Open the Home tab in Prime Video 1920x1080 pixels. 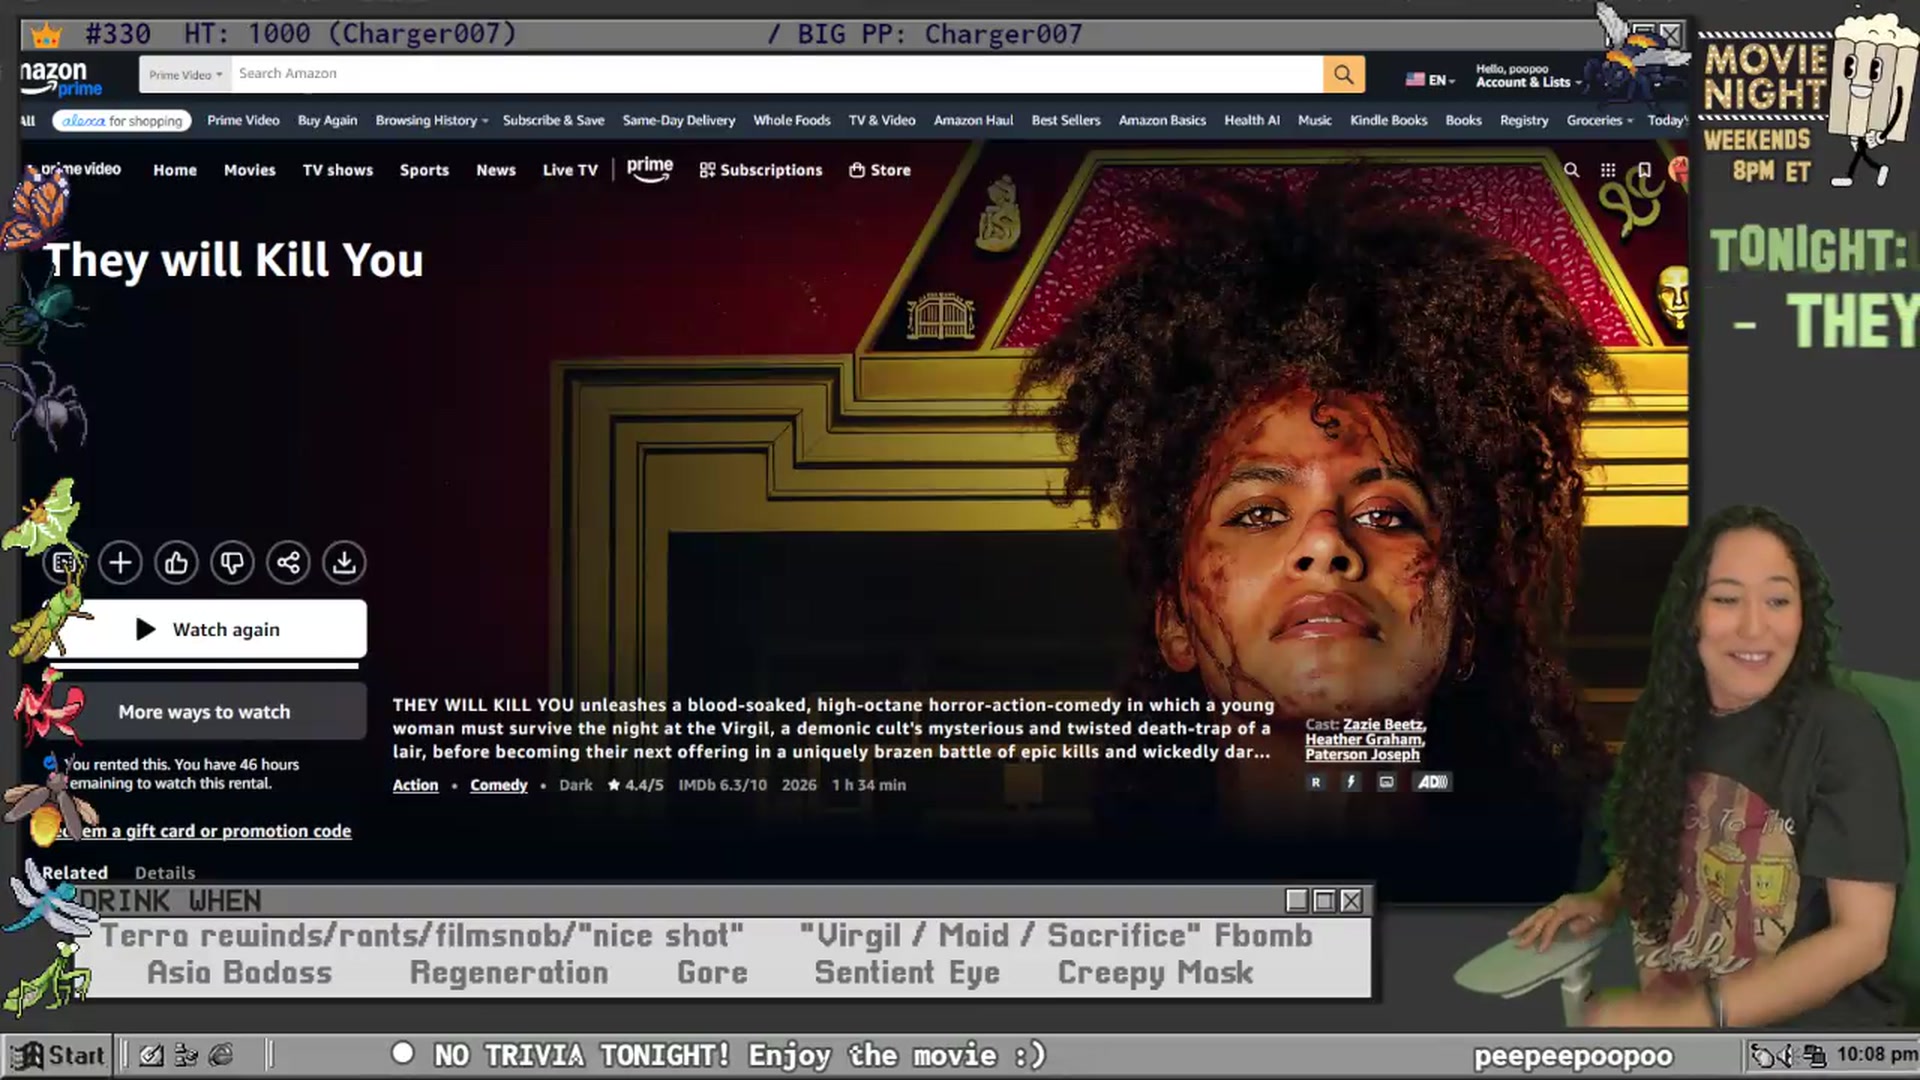coord(175,170)
